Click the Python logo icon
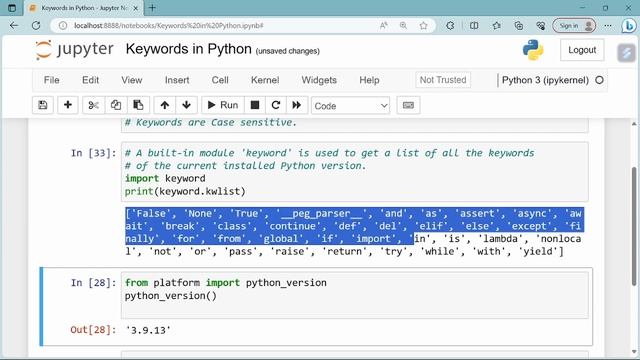This screenshot has width=640, height=360. click(x=533, y=50)
